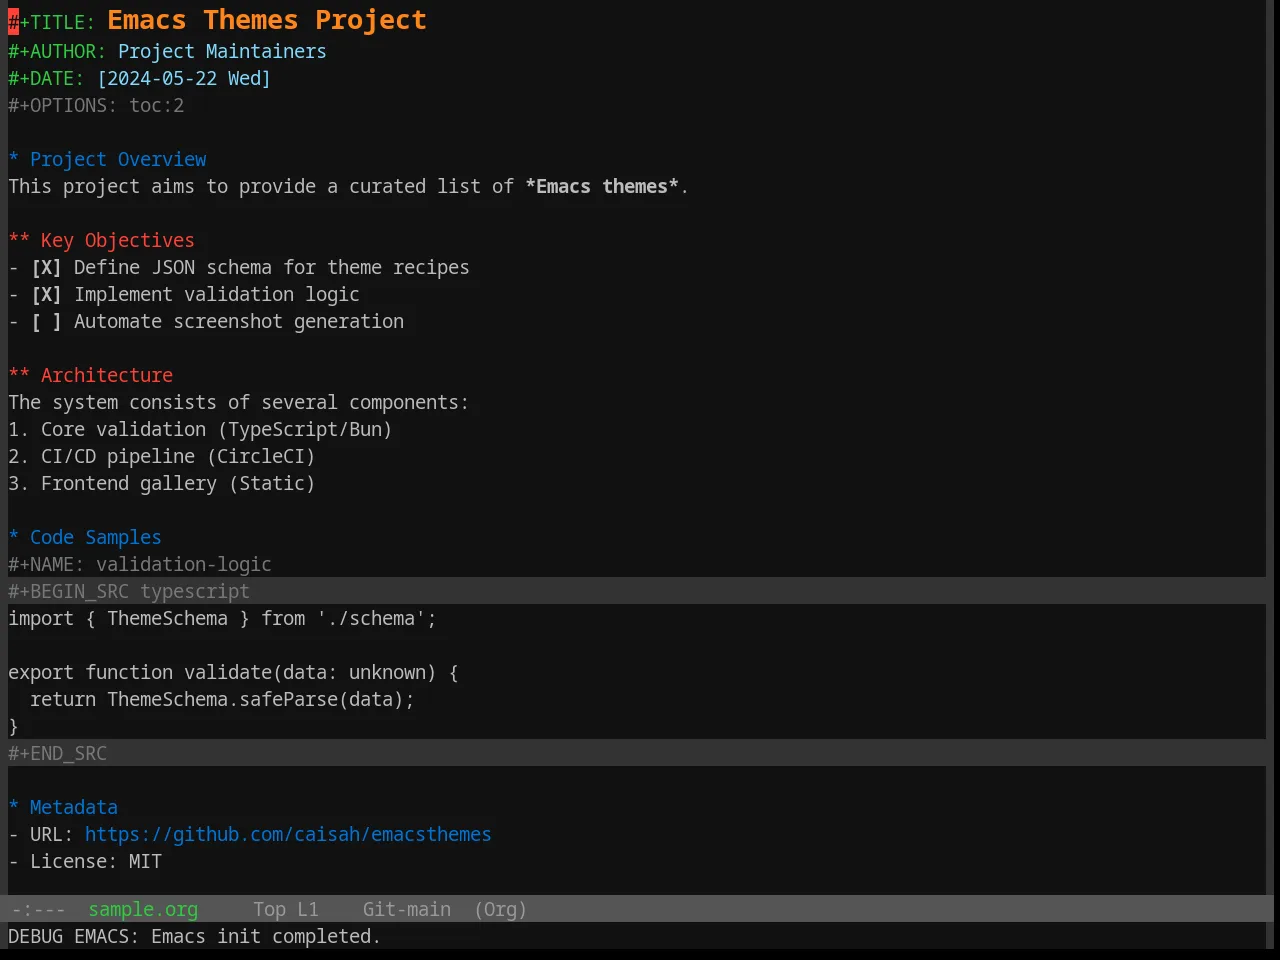Click the #+AUTHOR: keyword
This screenshot has height=960, width=1280.
coord(57,52)
